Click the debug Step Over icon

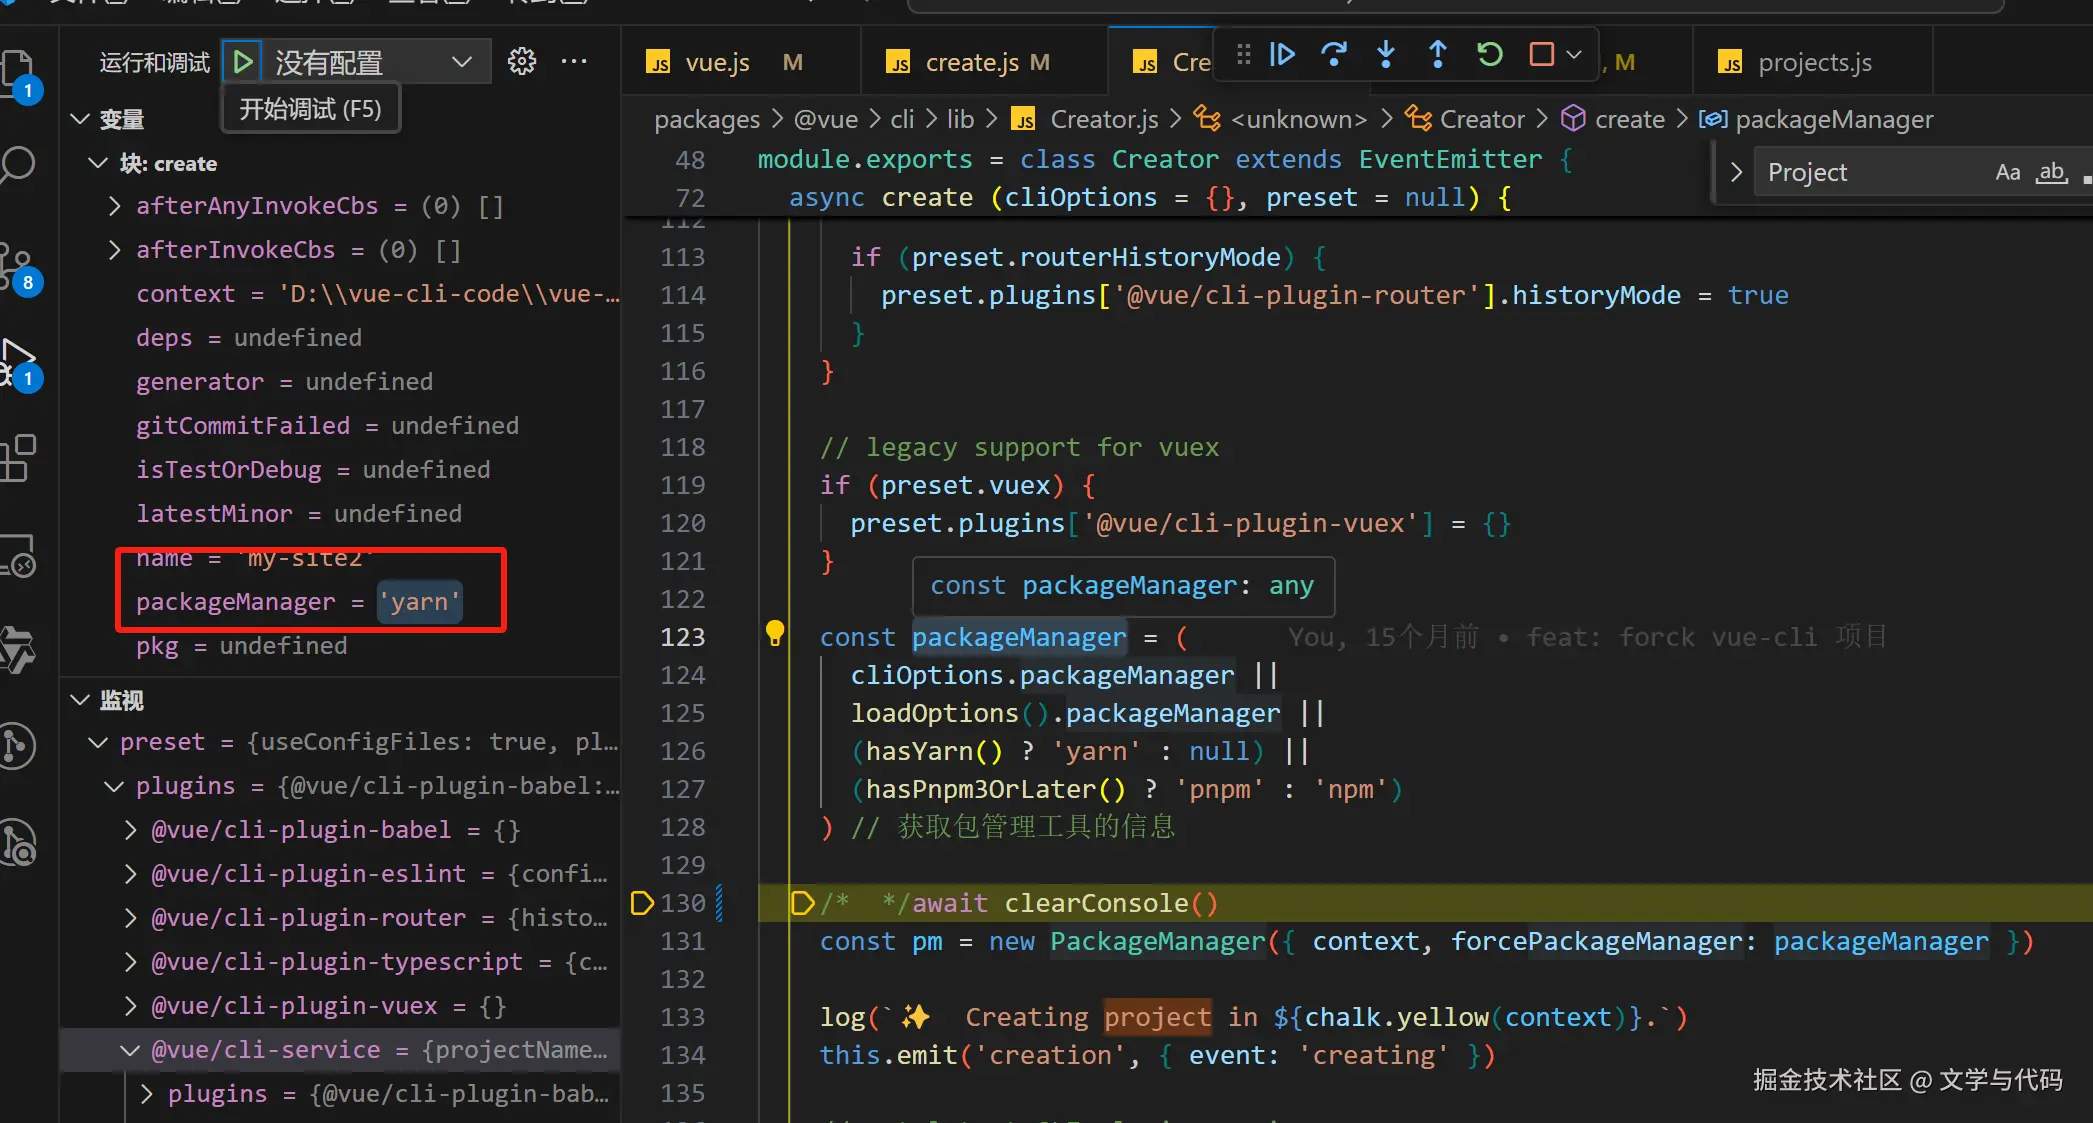(x=1333, y=54)
